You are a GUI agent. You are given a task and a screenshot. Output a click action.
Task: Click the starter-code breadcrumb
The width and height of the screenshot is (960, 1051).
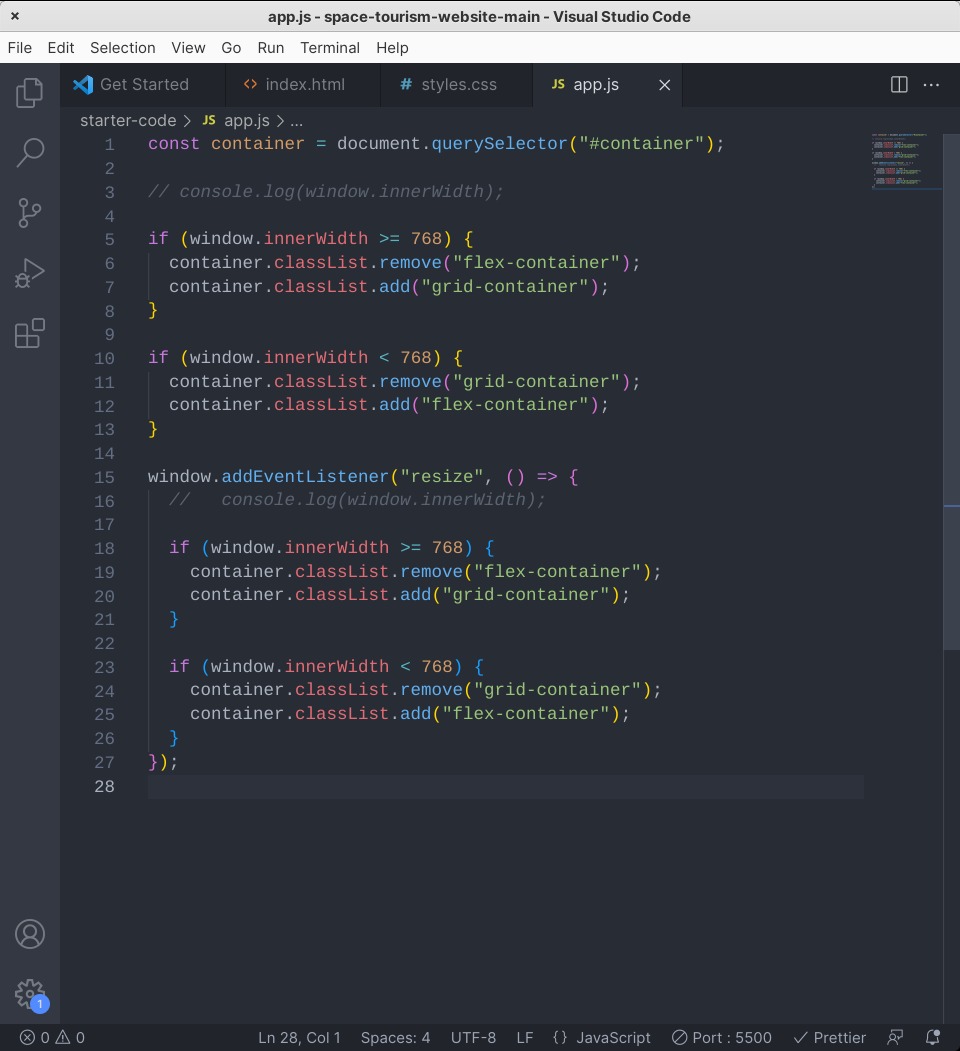point(127,120)
